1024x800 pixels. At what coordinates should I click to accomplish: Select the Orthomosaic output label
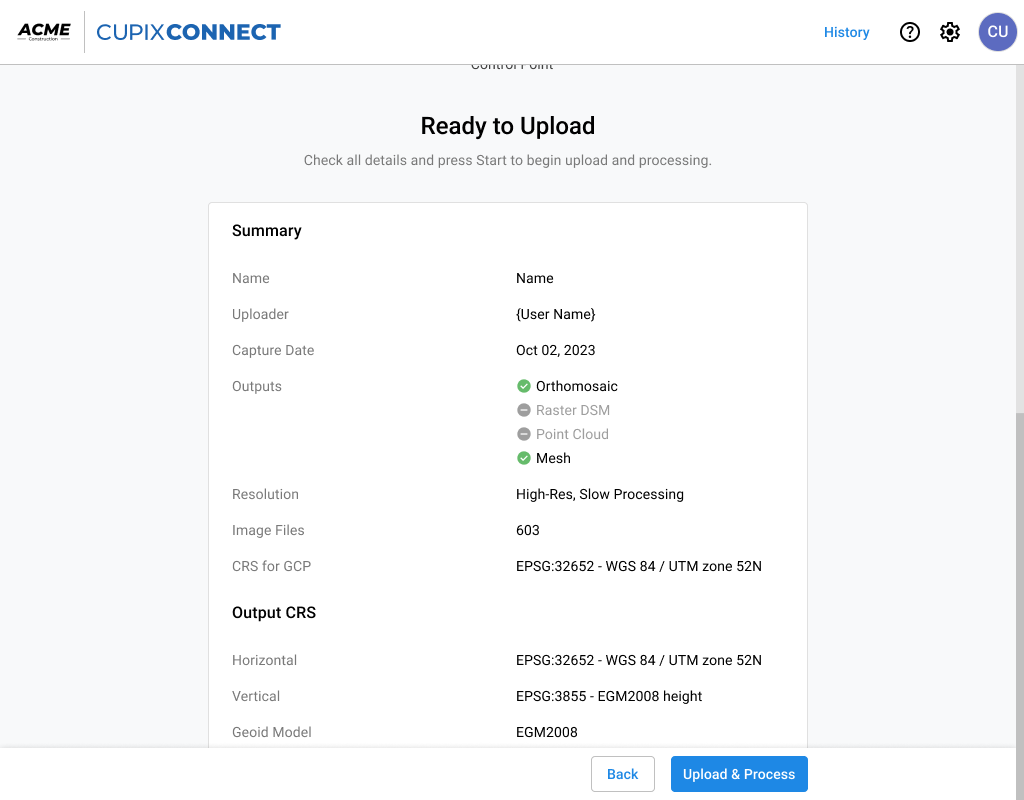577,386
